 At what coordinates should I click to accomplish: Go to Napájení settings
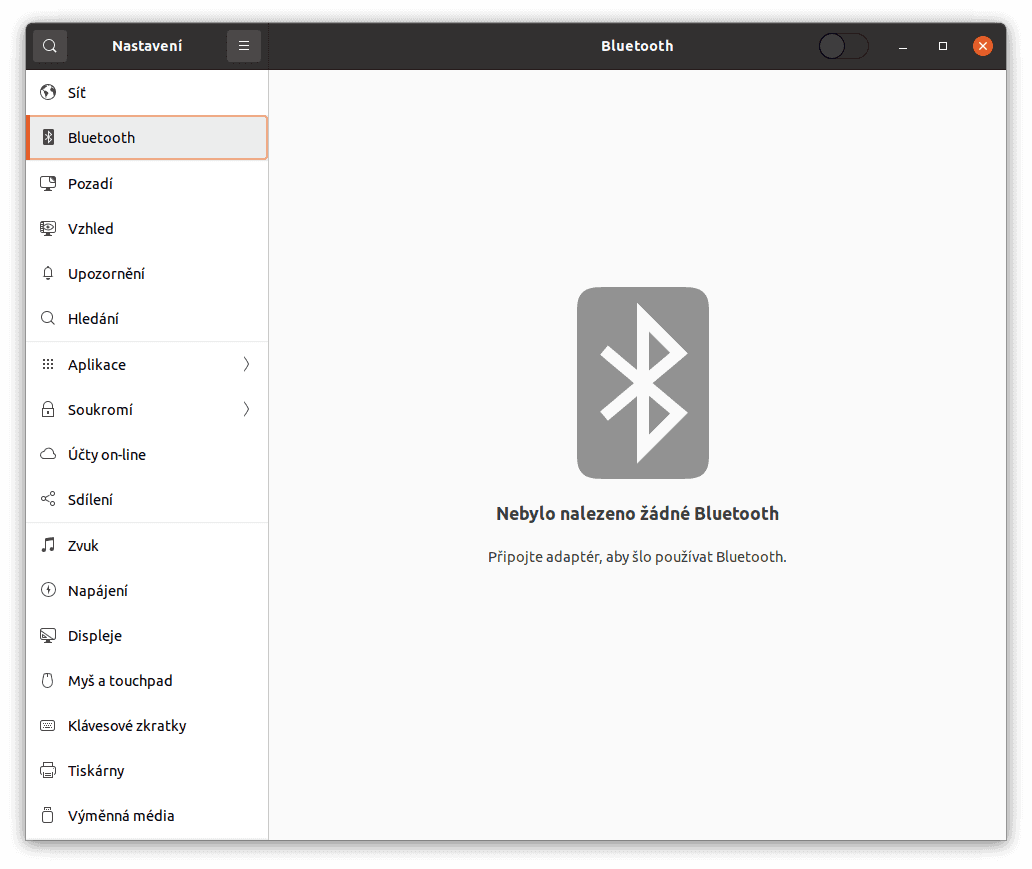(147, 590)
